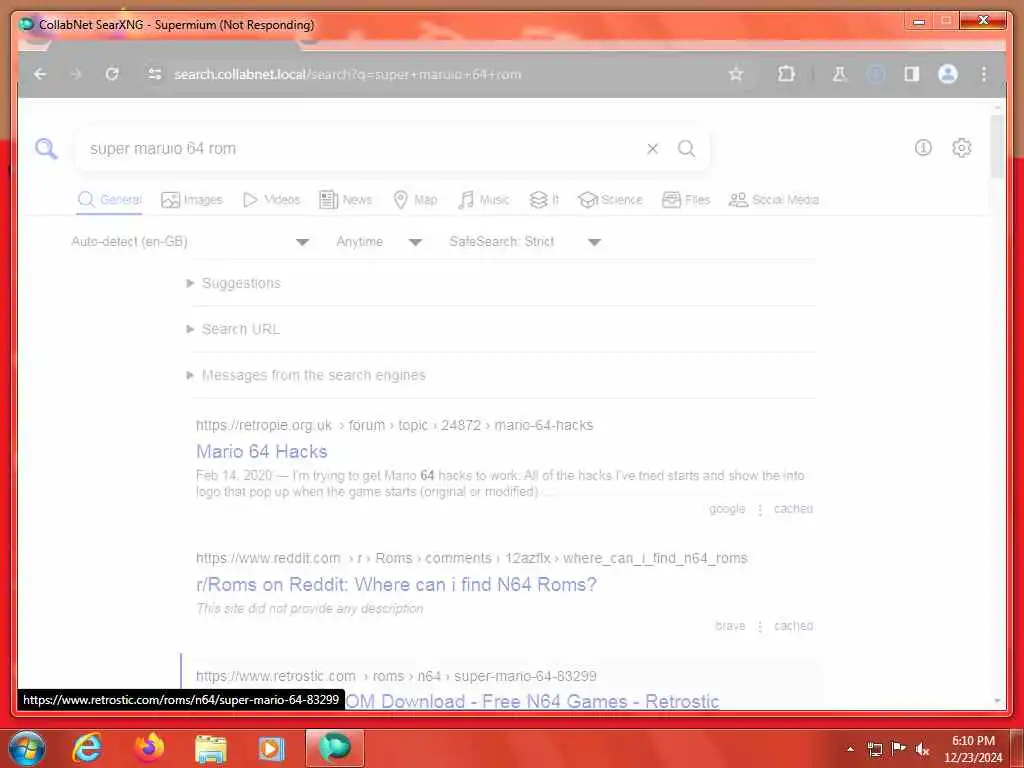
Task: Open cached copy of Reddit result
Action: (793, 626)
